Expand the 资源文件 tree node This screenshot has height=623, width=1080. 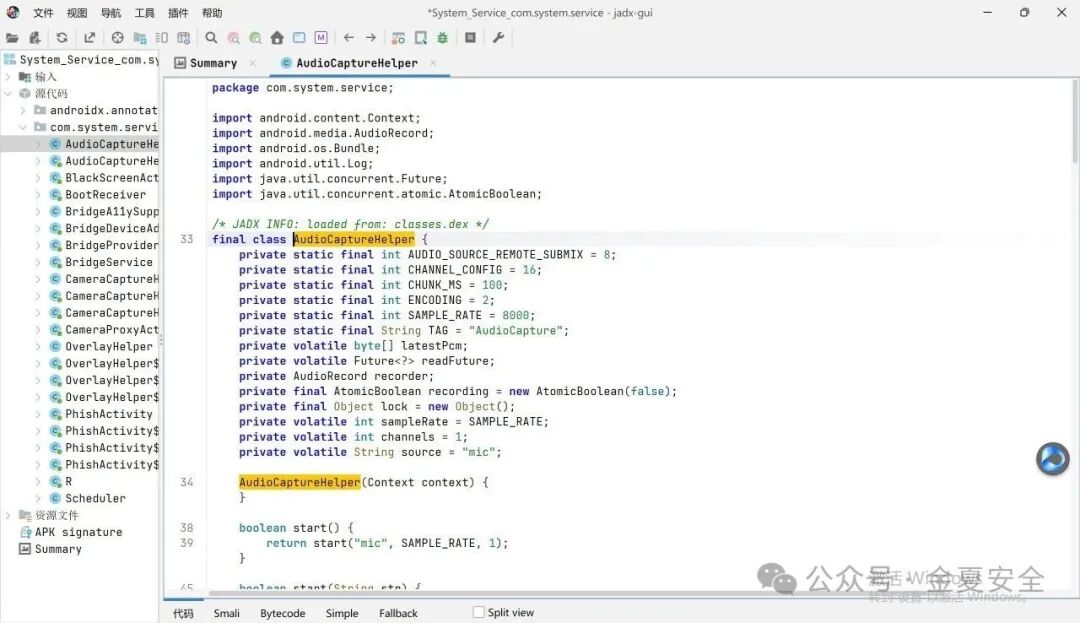pyautogui.click(x=8, y=515)
